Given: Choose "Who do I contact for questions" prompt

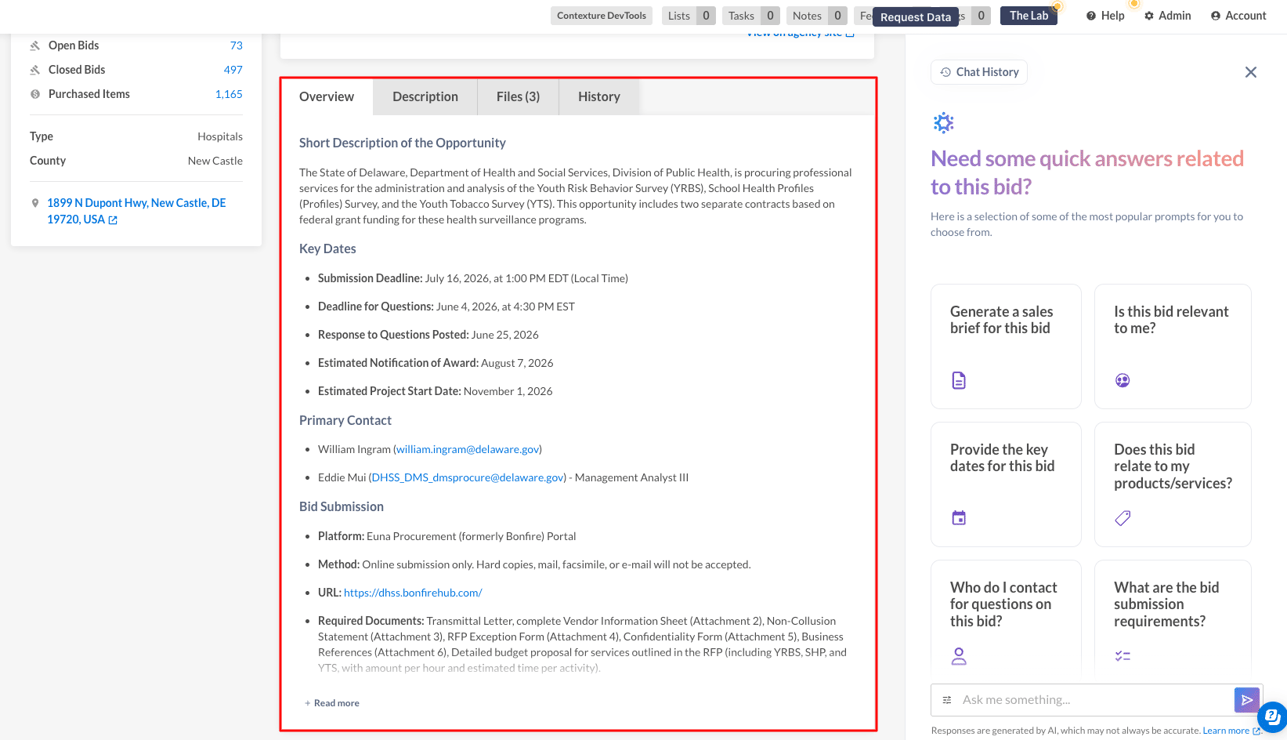Looking at the screenshot, I should click(x=1006, y=620).
